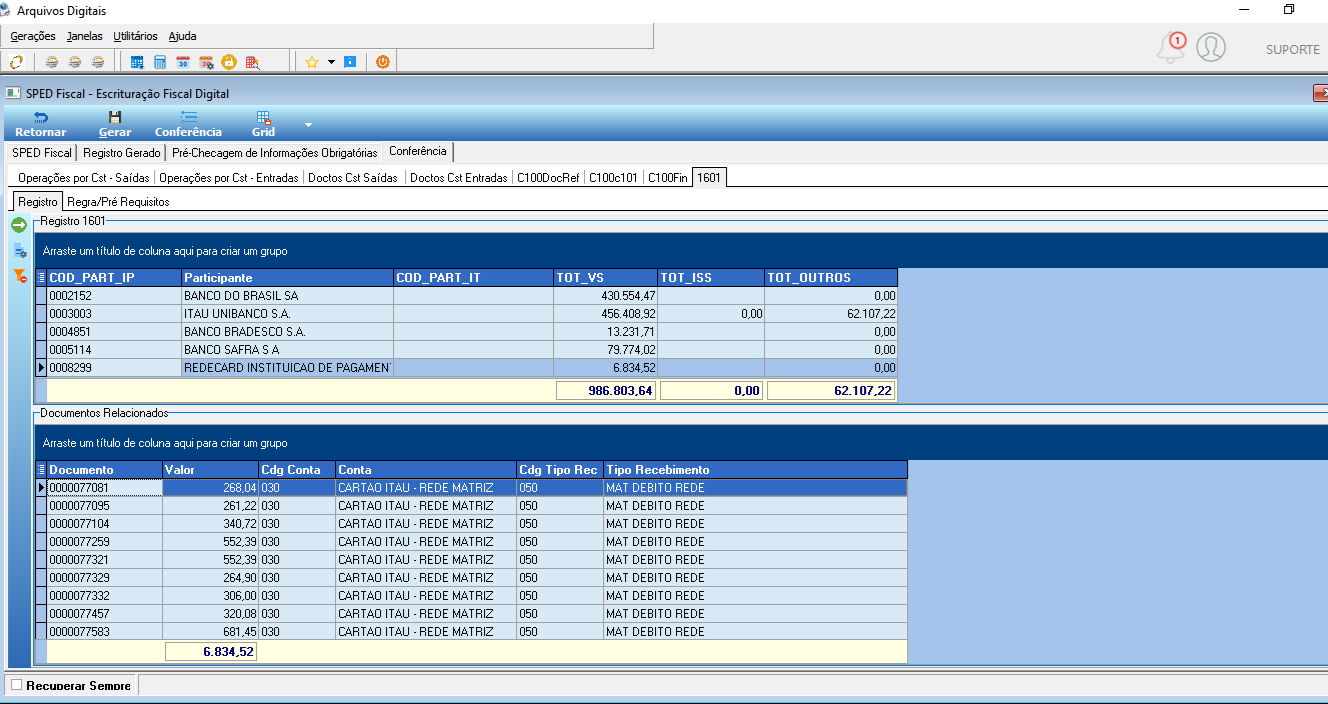The image size is (1328, 704).
Task: Sort by the TOT_VS column header
Action: click(x=605, y=278)
